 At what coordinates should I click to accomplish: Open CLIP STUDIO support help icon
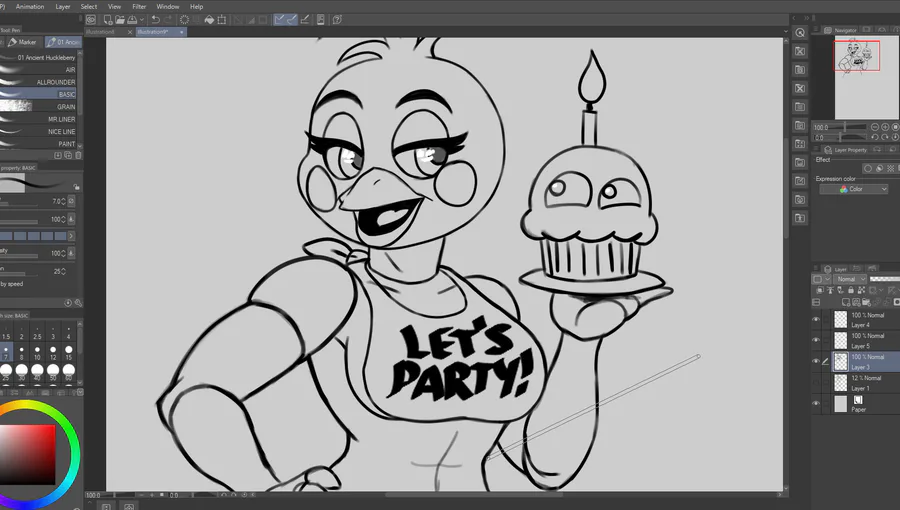338,20
